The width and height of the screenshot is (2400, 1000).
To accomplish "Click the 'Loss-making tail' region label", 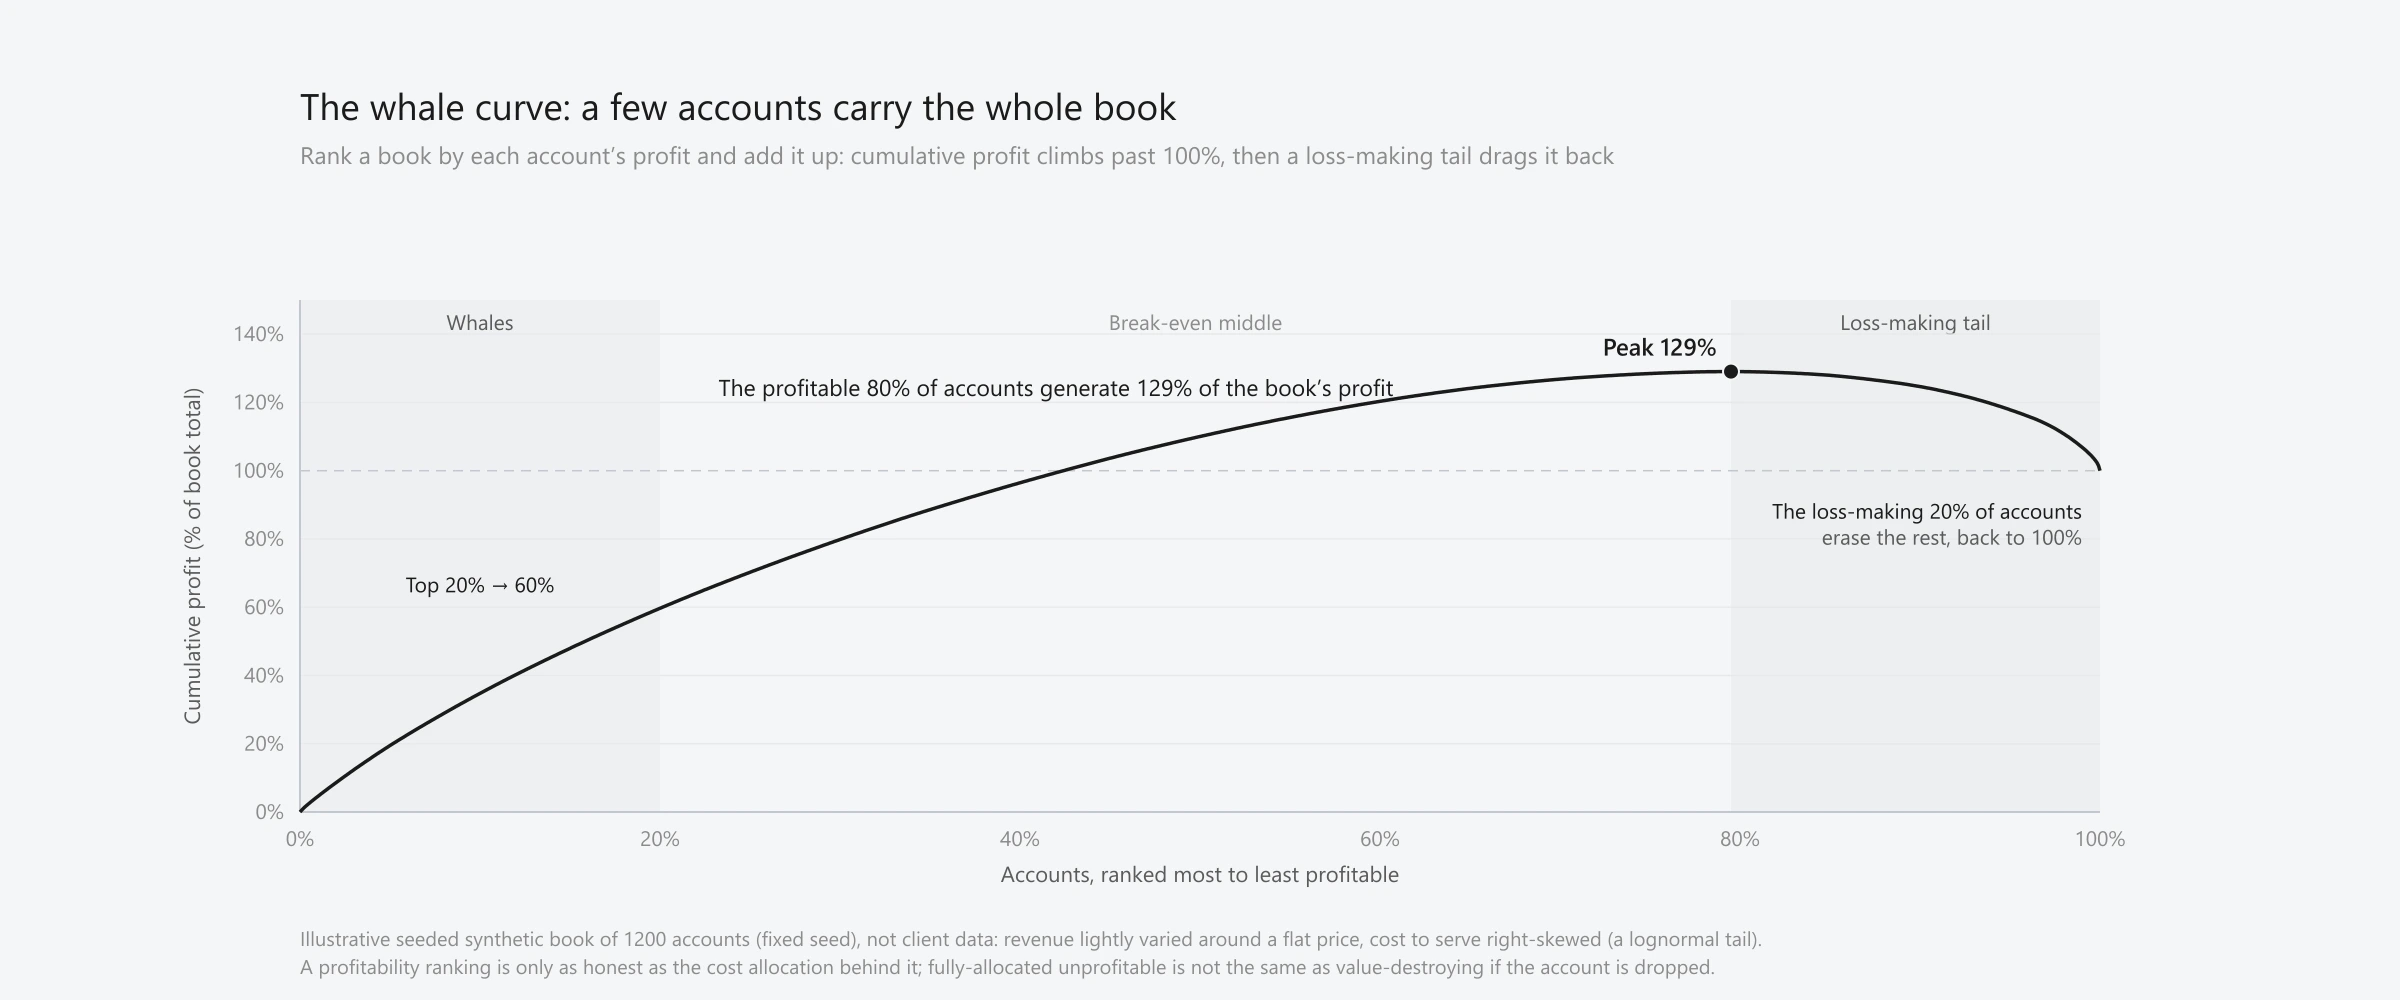I will point(1915,323).
